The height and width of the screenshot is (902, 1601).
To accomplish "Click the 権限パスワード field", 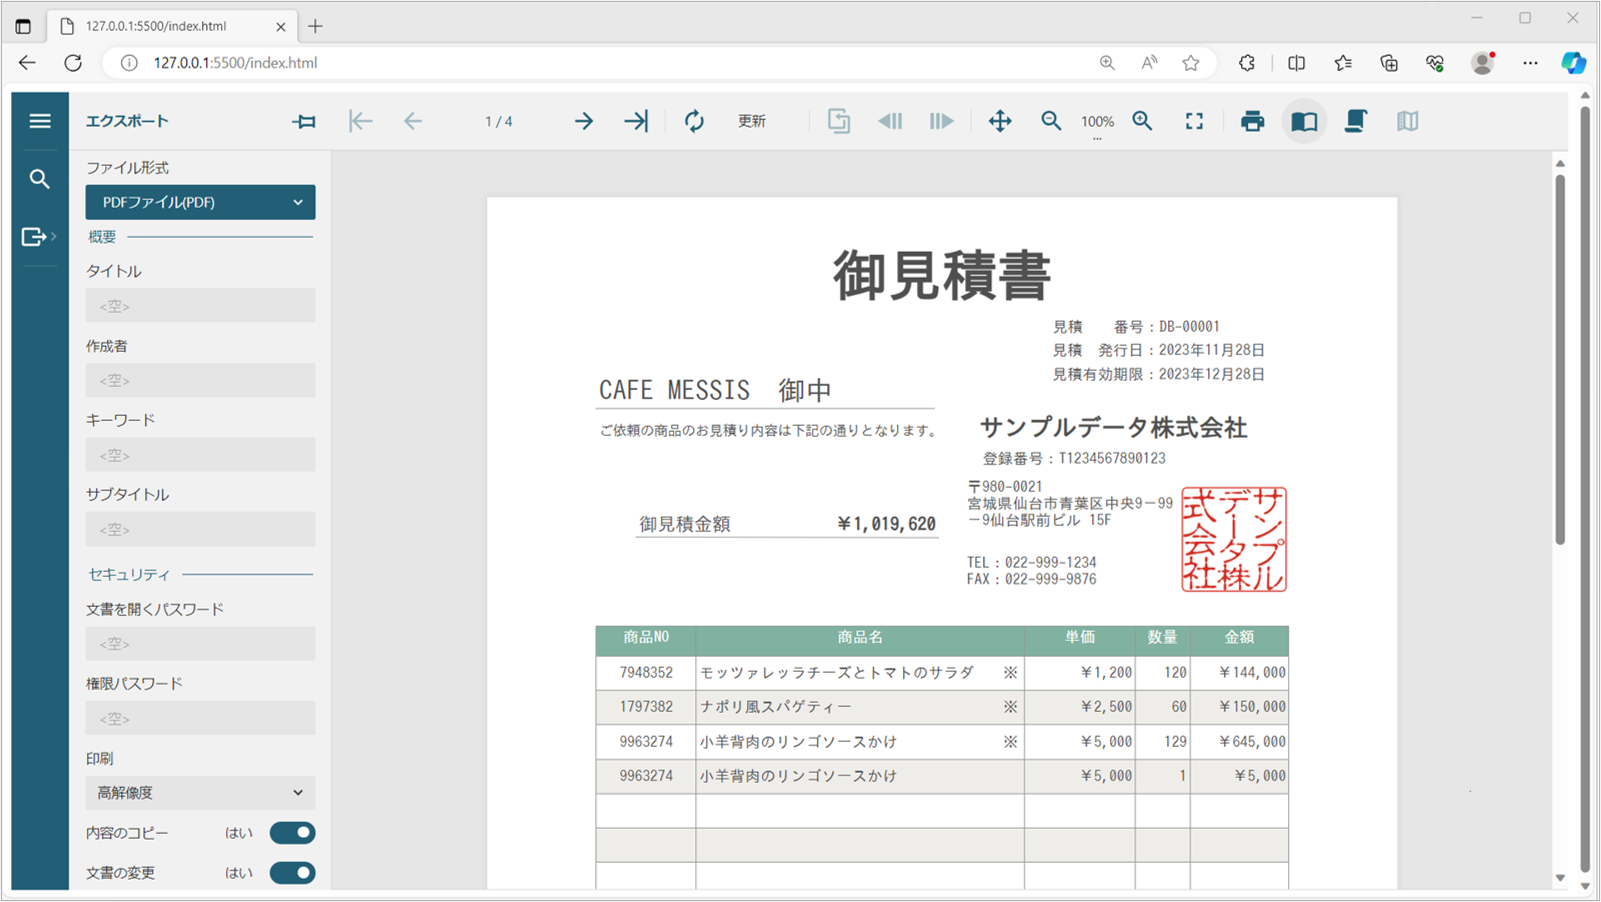I will point(200,718).
